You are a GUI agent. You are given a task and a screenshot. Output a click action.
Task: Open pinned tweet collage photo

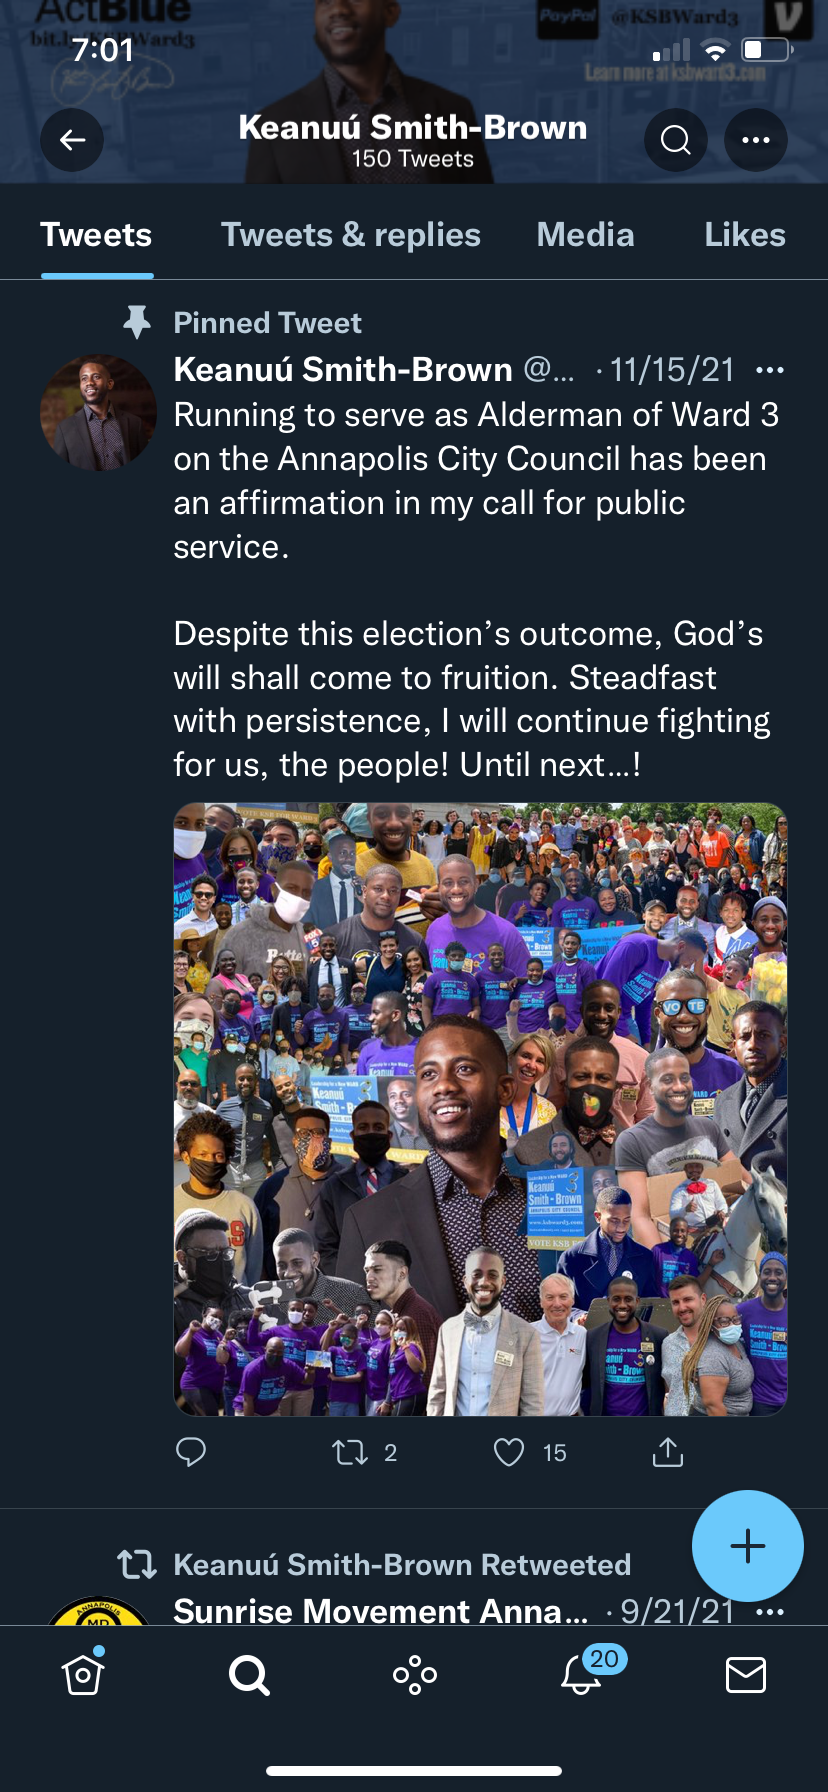tap(480, 1109)
